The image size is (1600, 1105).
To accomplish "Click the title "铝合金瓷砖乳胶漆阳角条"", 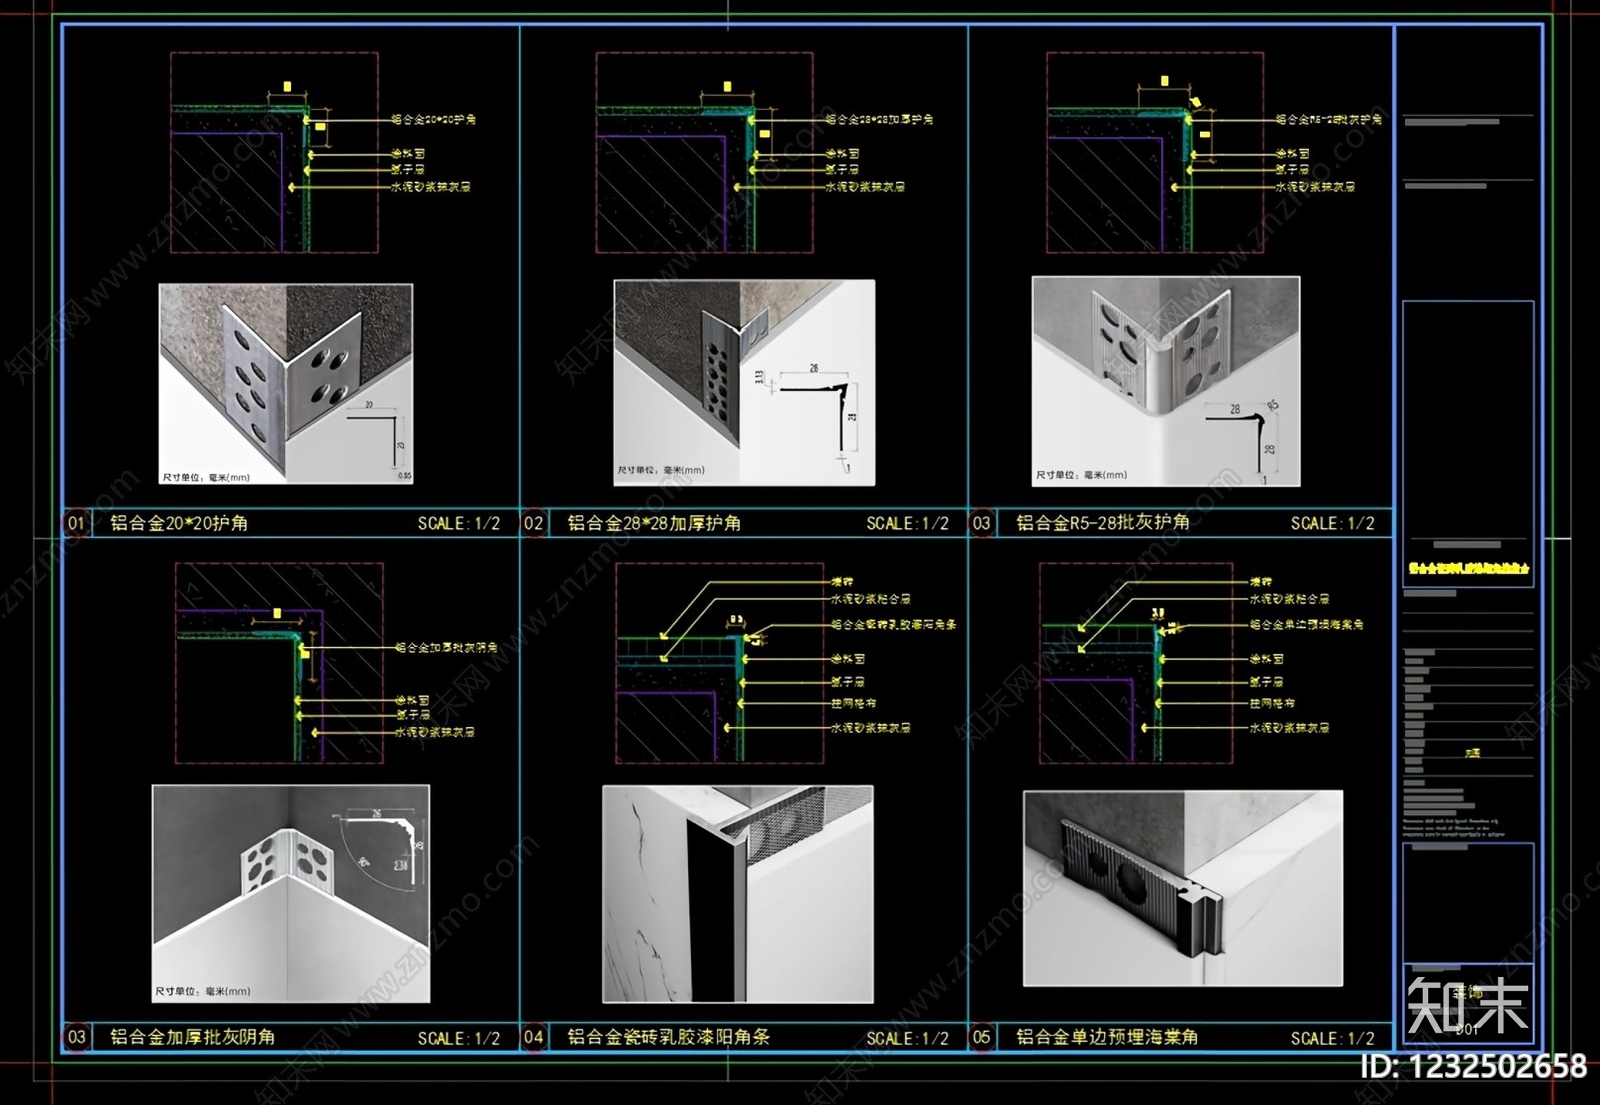I will [669, 1037].
